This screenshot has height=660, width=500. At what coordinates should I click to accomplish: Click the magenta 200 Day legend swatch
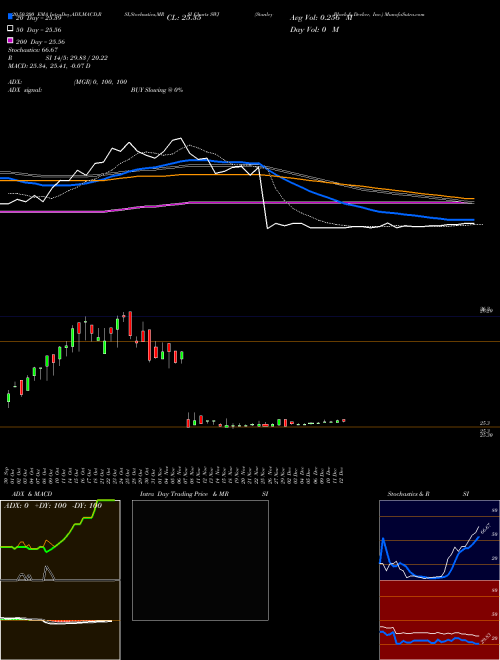point(11,40)
